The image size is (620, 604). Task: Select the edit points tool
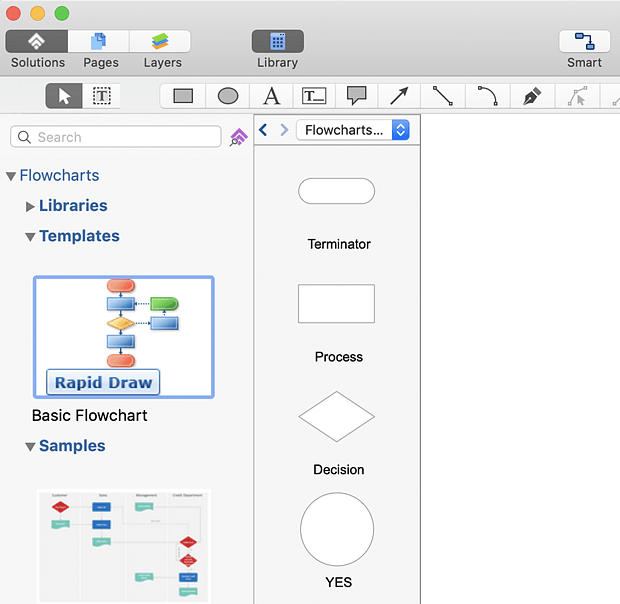[577, 96]
